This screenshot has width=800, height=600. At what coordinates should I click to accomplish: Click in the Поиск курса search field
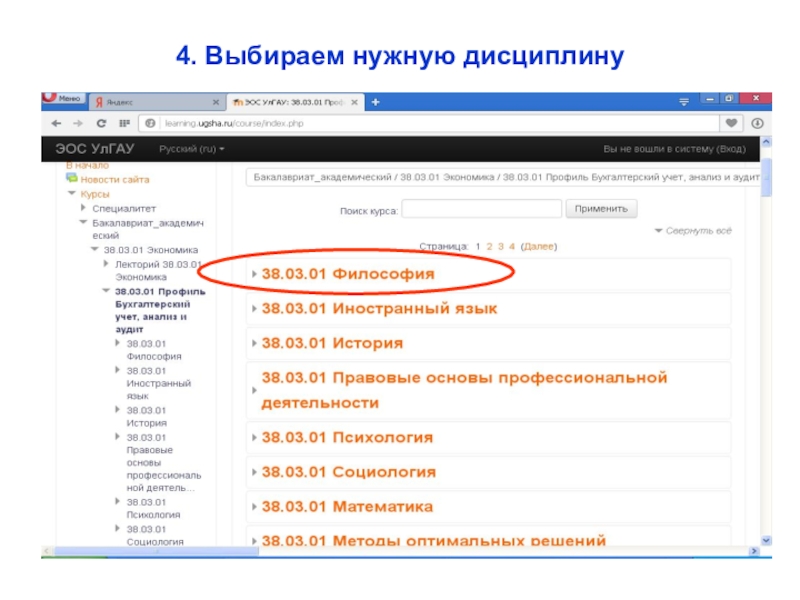point(481,209)
